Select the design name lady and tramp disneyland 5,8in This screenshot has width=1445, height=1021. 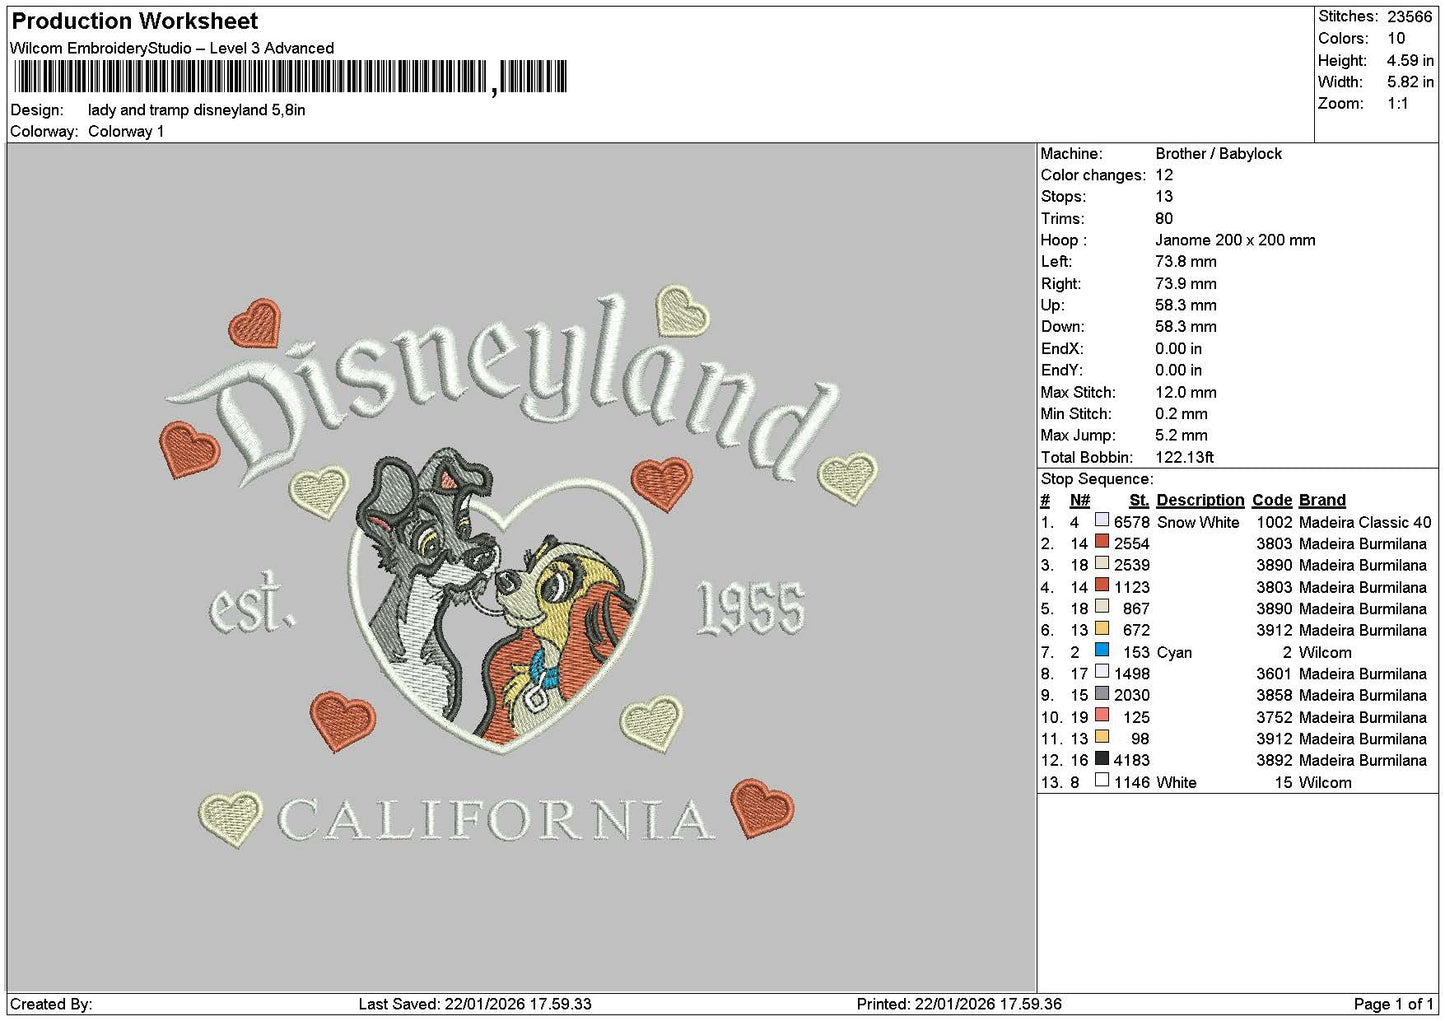pos(197,110)
